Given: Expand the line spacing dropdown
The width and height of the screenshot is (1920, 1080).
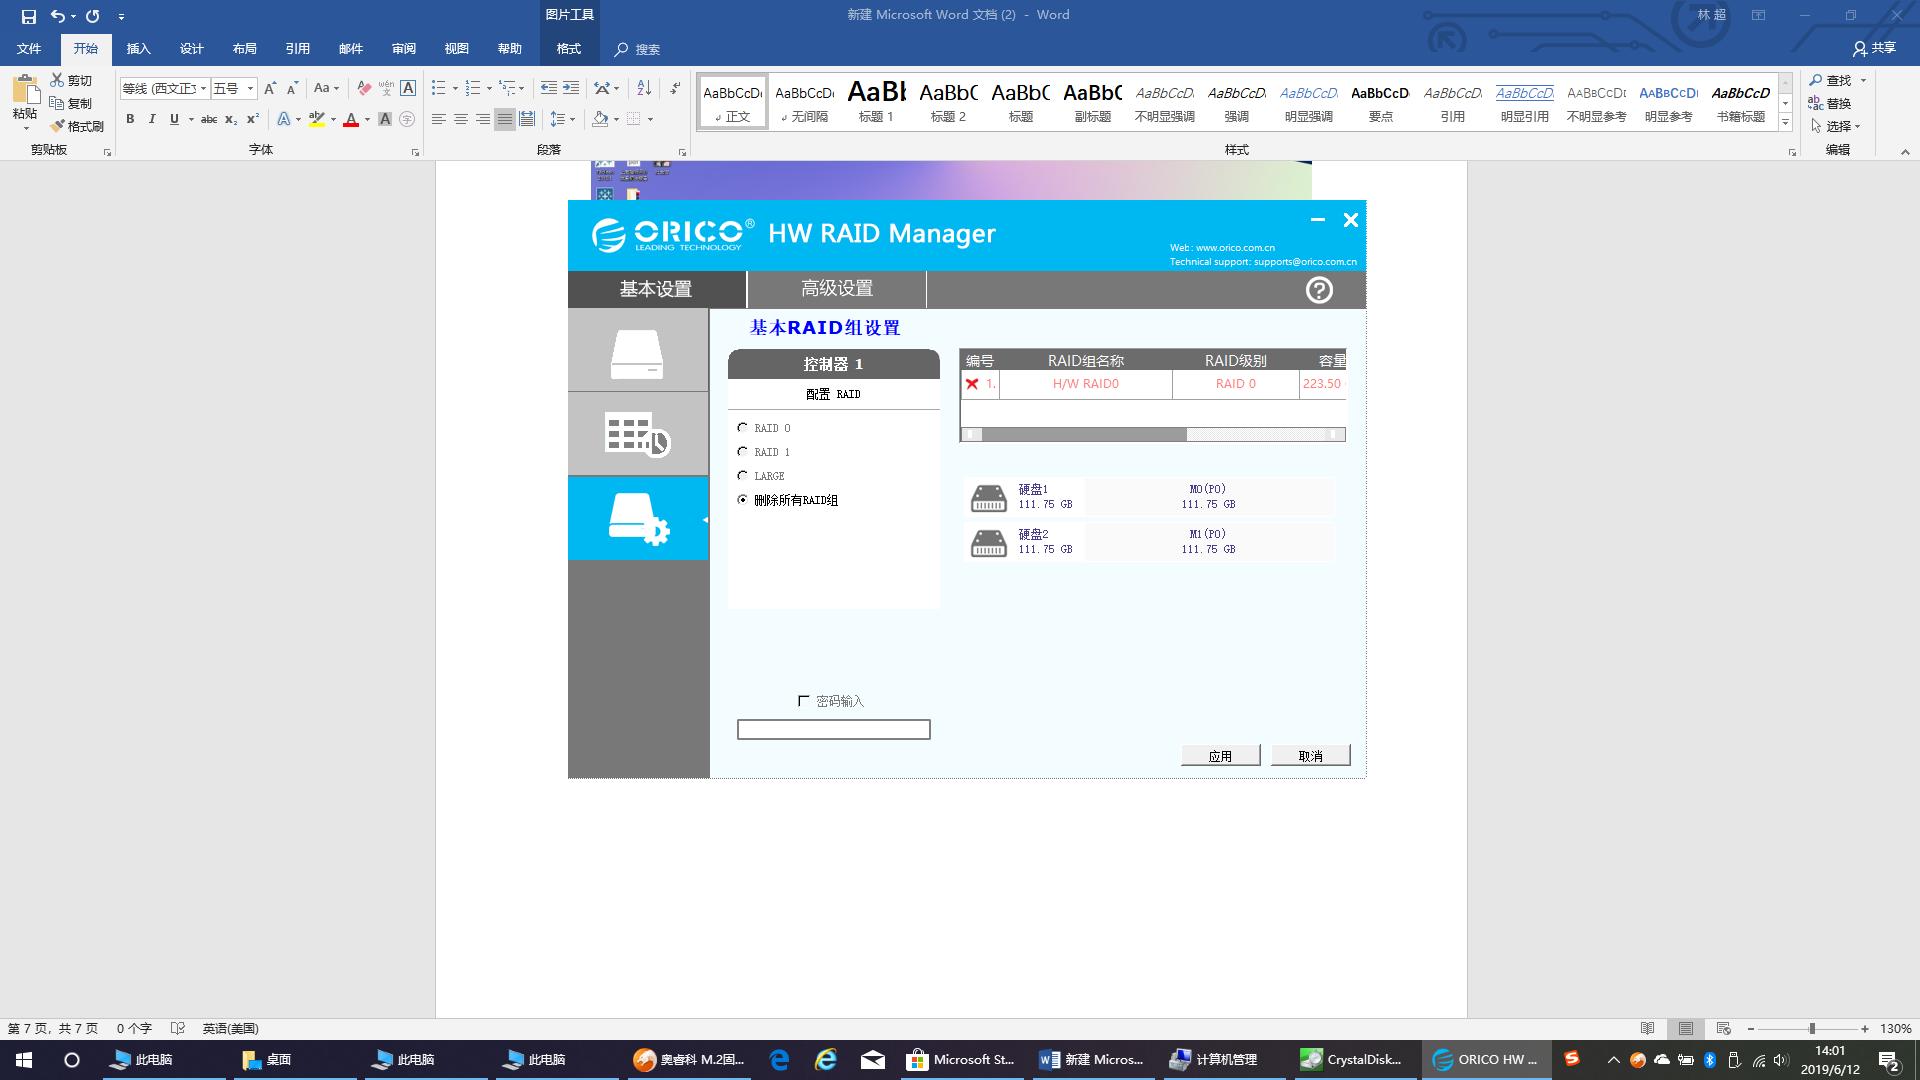Looking at the screenshot, I should click(x=572, y=119).
